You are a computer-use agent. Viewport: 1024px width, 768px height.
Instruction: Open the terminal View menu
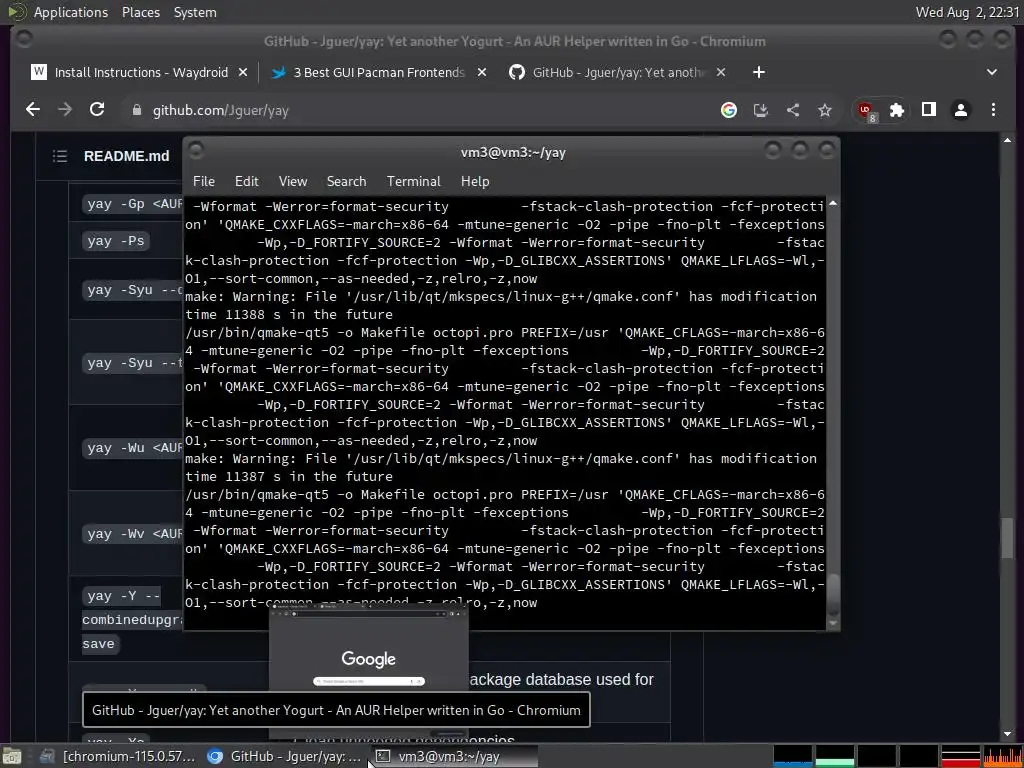(293, 182)
